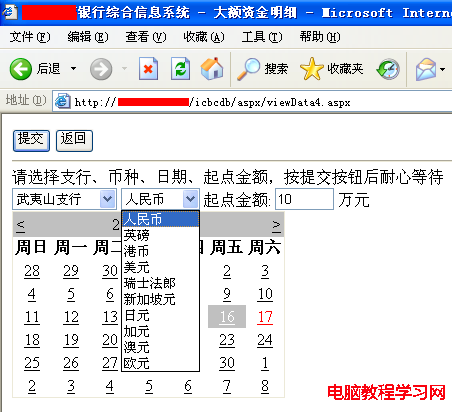This screenshot has width=452, height=413.
Task: Go to previous month with < link
Action: tap(20, 225)
